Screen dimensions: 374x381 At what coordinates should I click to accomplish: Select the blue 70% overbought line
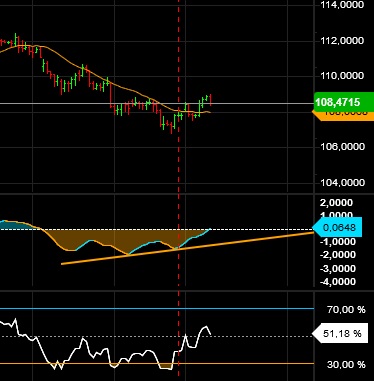157,309
